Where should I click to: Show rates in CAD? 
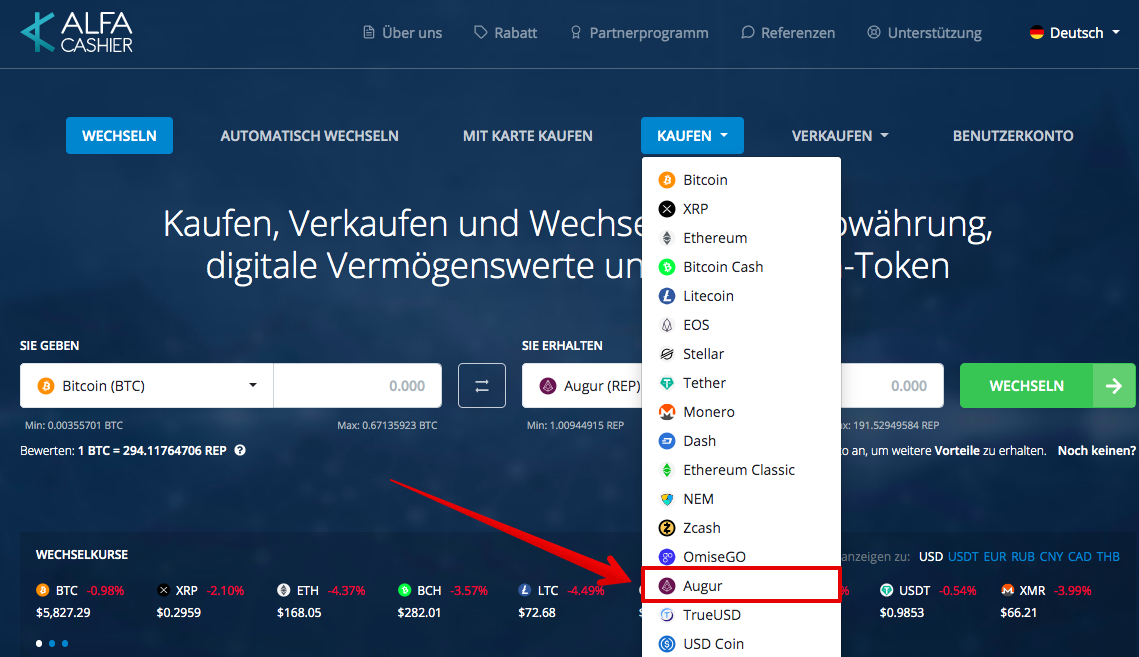tap(1079, 557)
